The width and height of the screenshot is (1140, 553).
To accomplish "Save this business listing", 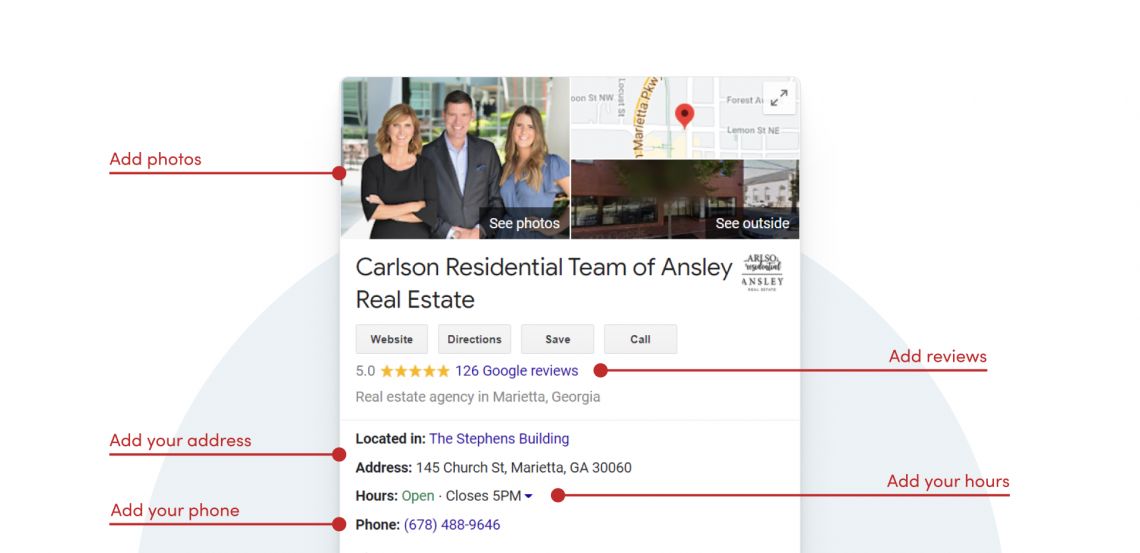I will pyautogui.click(x=557, y=339).
